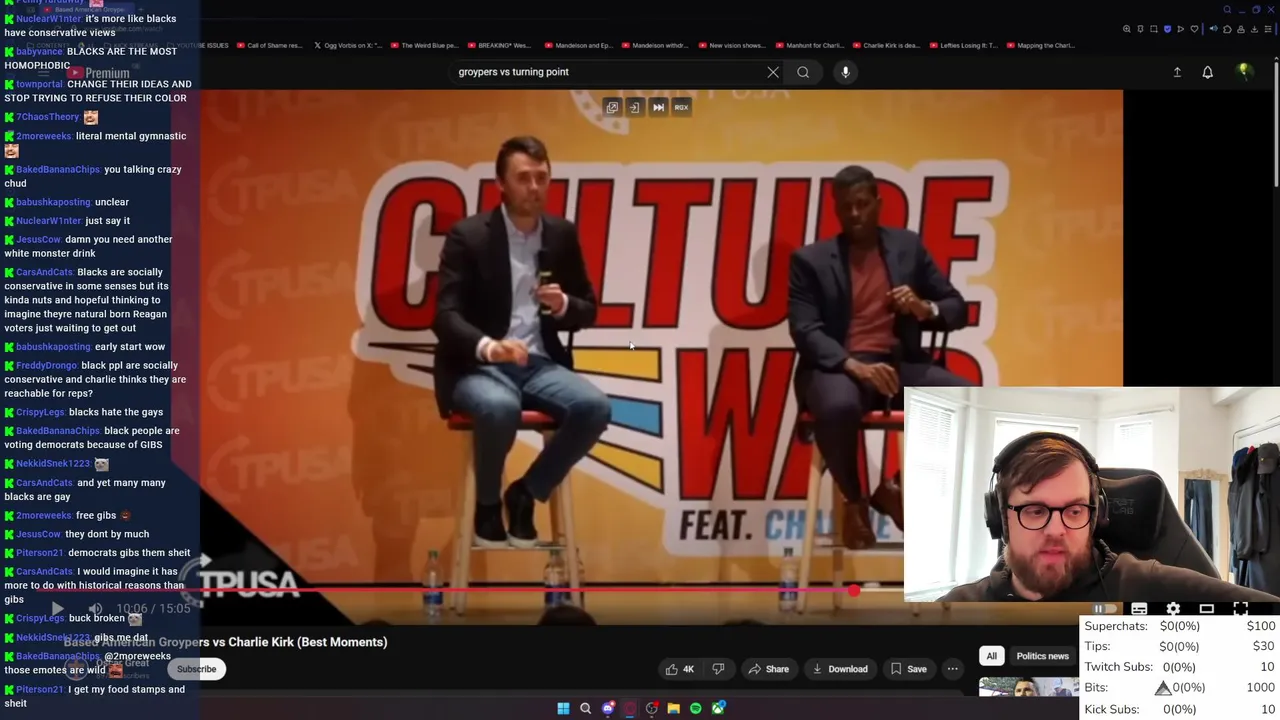
Task: Click the browser tab sound speaker icon
Action: pos(1213,28)
